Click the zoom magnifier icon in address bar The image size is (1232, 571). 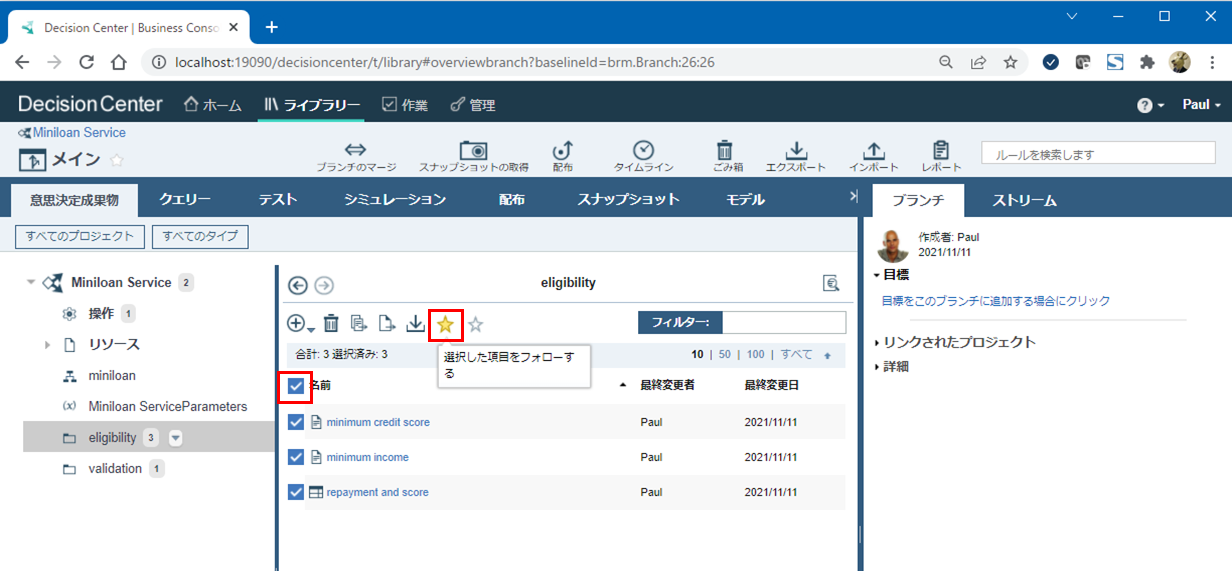[945, 62]
